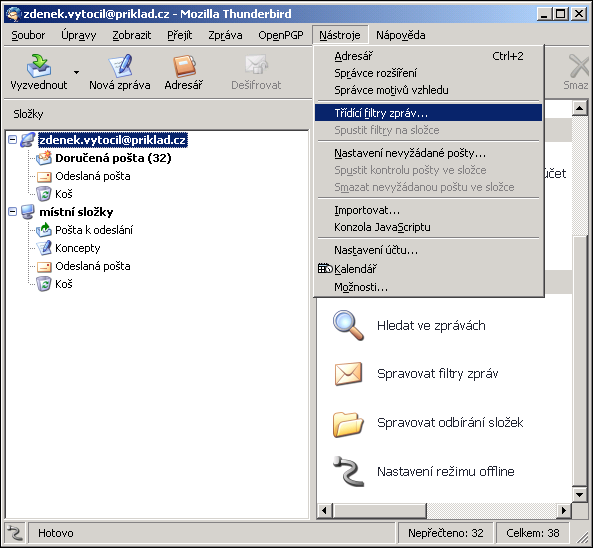Select the Koncepty drafts folder
Screen dimensions: 593x548
pyautogui.click(x=78, y=248)
